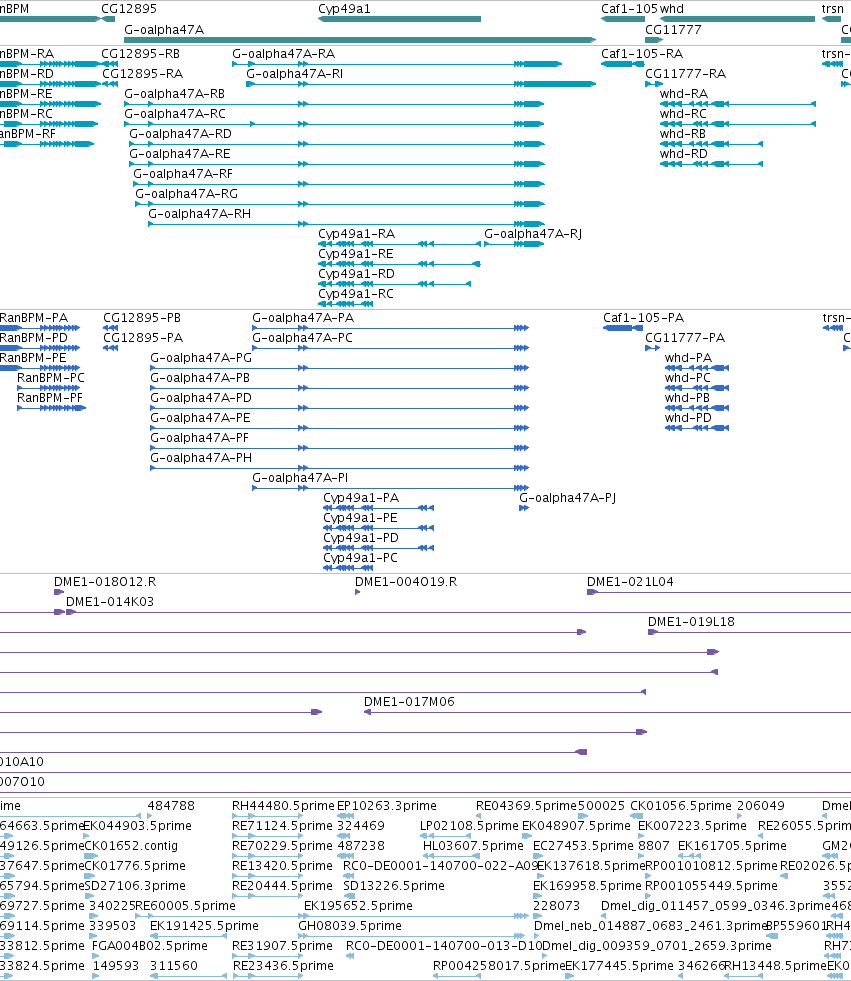Click protein G-oalpha47A-PH
Image resolution: width=851 pixels, height=981 pixels.
click(201, 458)
